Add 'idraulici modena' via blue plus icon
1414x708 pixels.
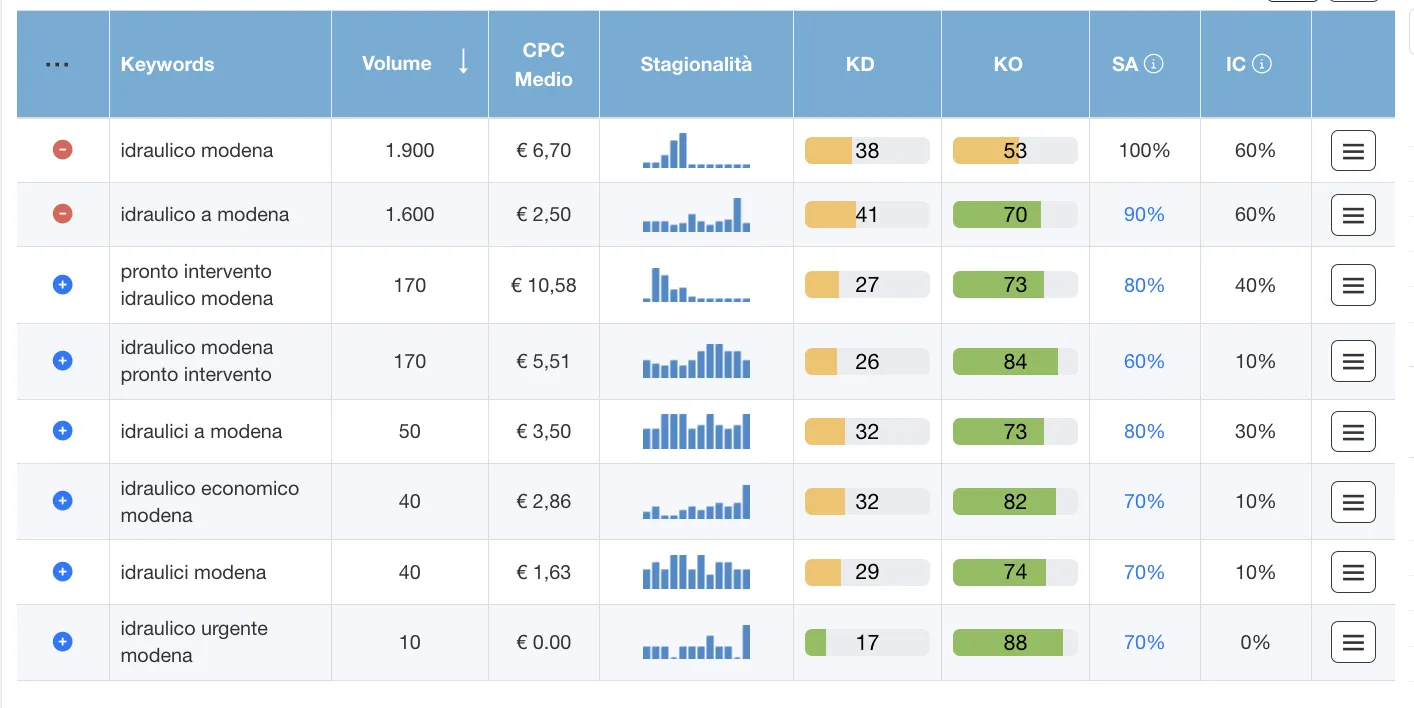coord(62,572)
